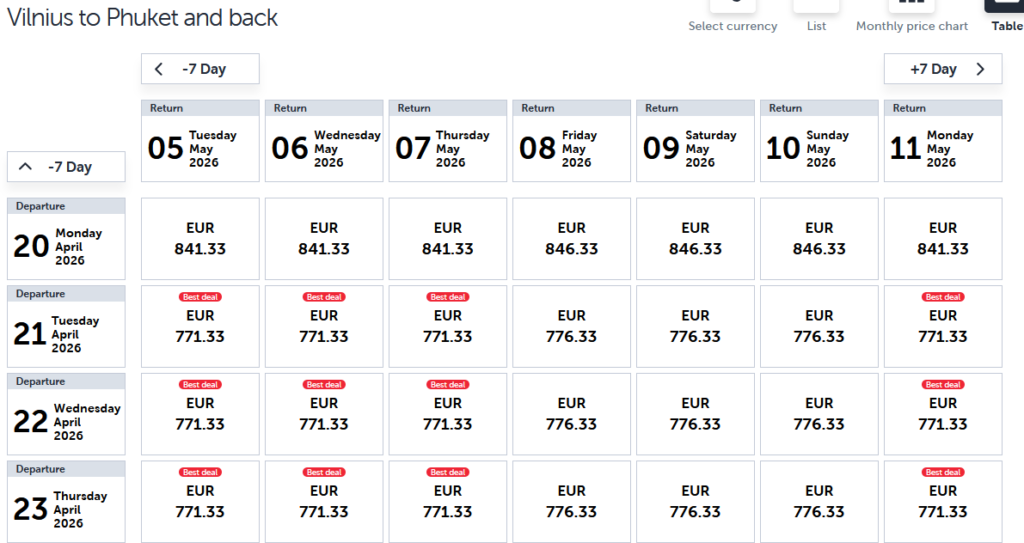The width and height of the screenshot is (1024, 543).
Task: Choose 21 April to 09 May fare EUR 776.33
Action: point(696,326)
